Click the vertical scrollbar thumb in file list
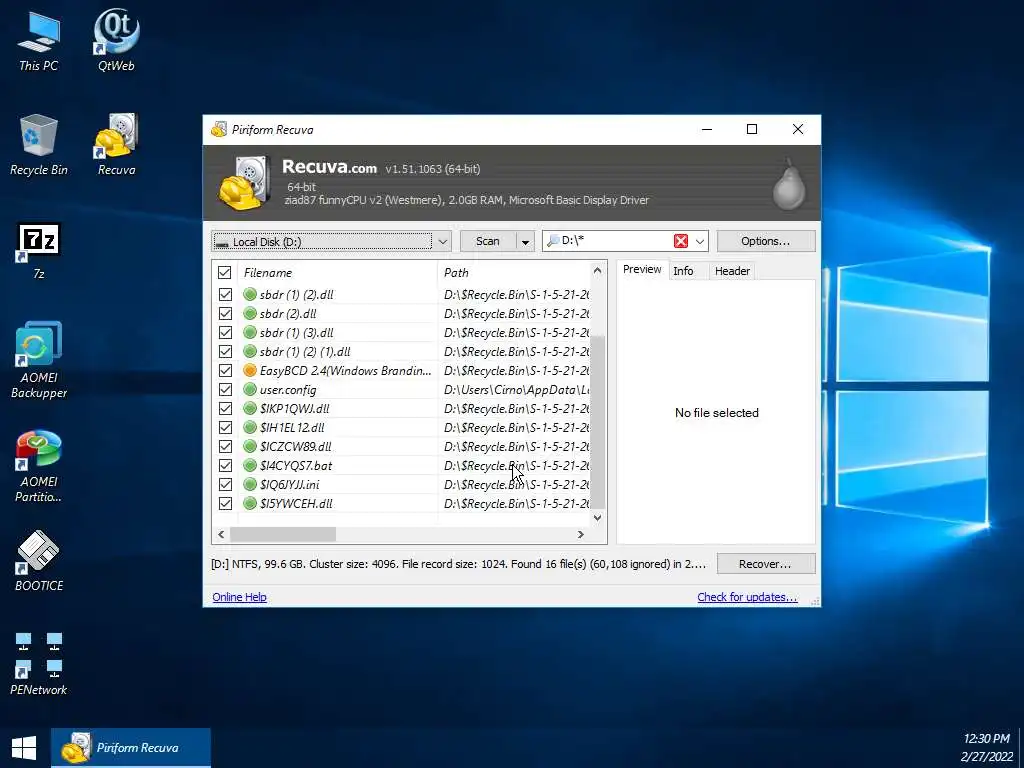Image resolution: width=1024 pixels, height=768 pixels. (x=598, y=422)
